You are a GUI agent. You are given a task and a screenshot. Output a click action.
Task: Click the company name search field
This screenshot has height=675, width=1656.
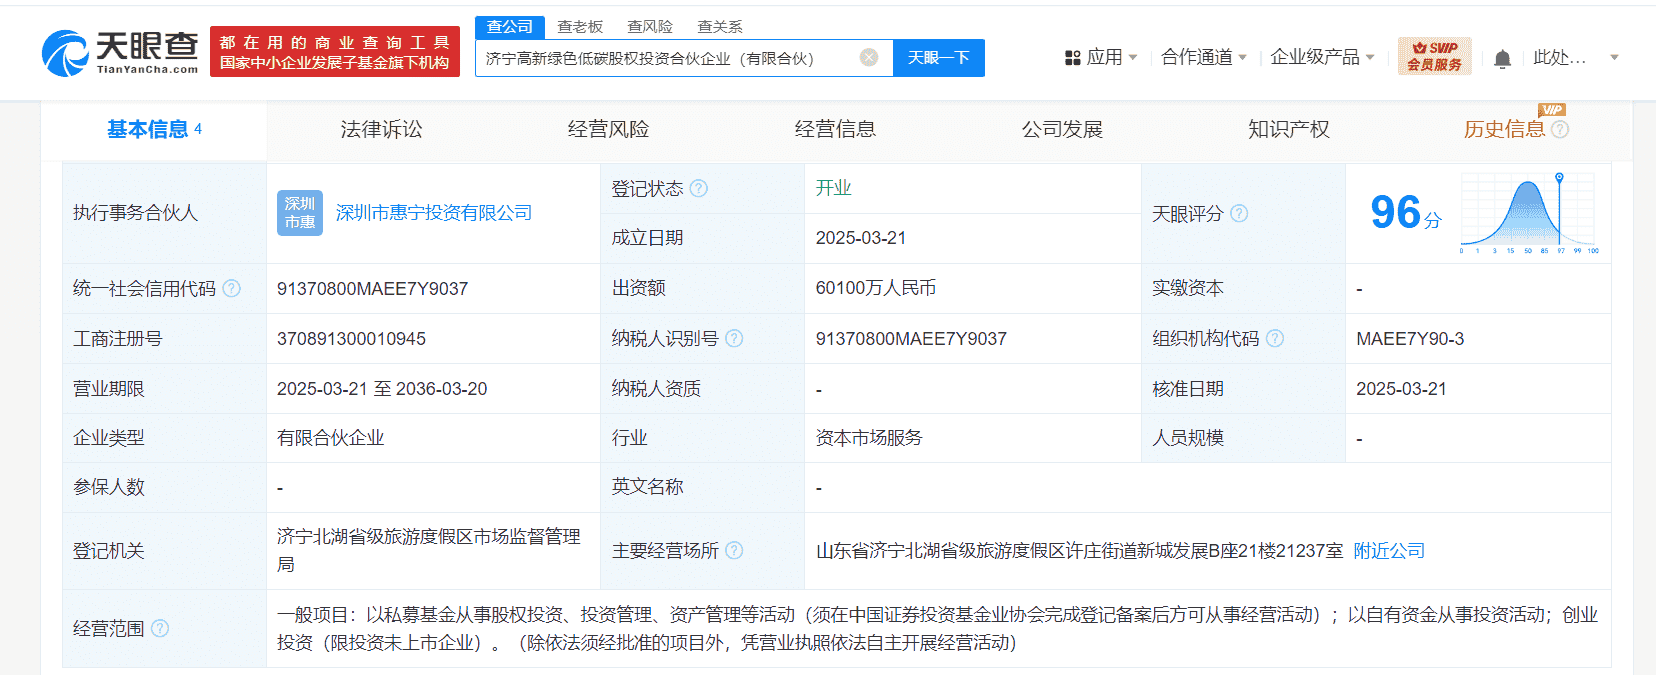click(x=665, y=58)
